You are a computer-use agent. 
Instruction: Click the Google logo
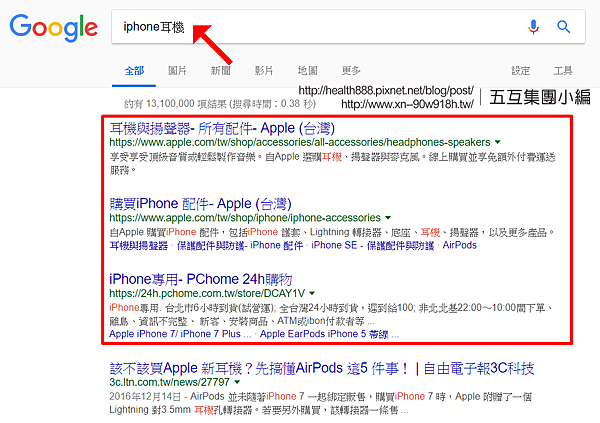click(x=54, y=28)
